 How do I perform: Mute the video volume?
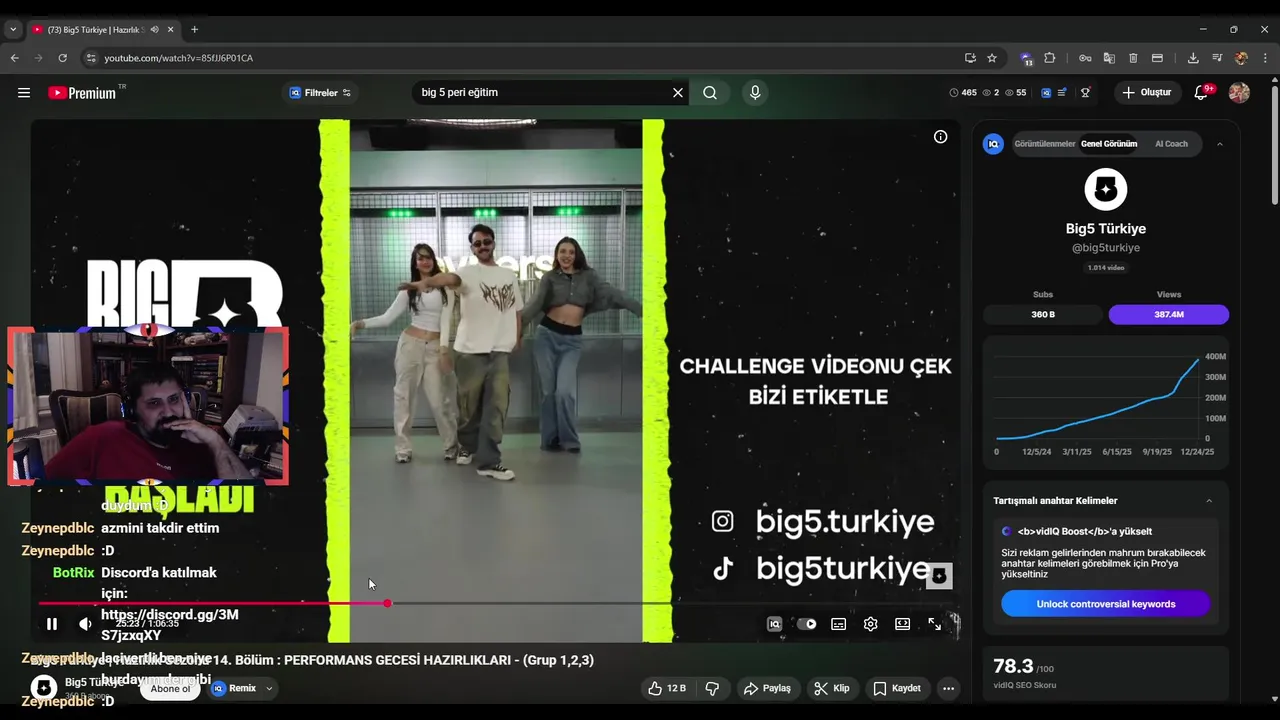pyautogui.click(x=86, y=624)
